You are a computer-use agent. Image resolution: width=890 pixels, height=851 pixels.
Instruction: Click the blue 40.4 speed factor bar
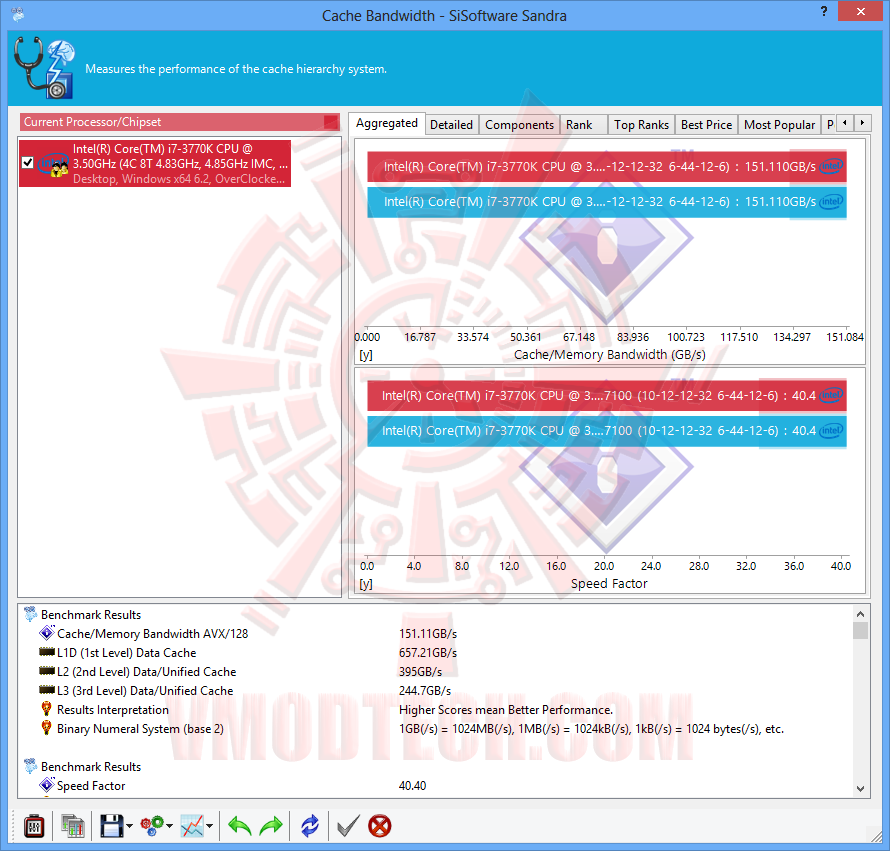click(607, 431)
